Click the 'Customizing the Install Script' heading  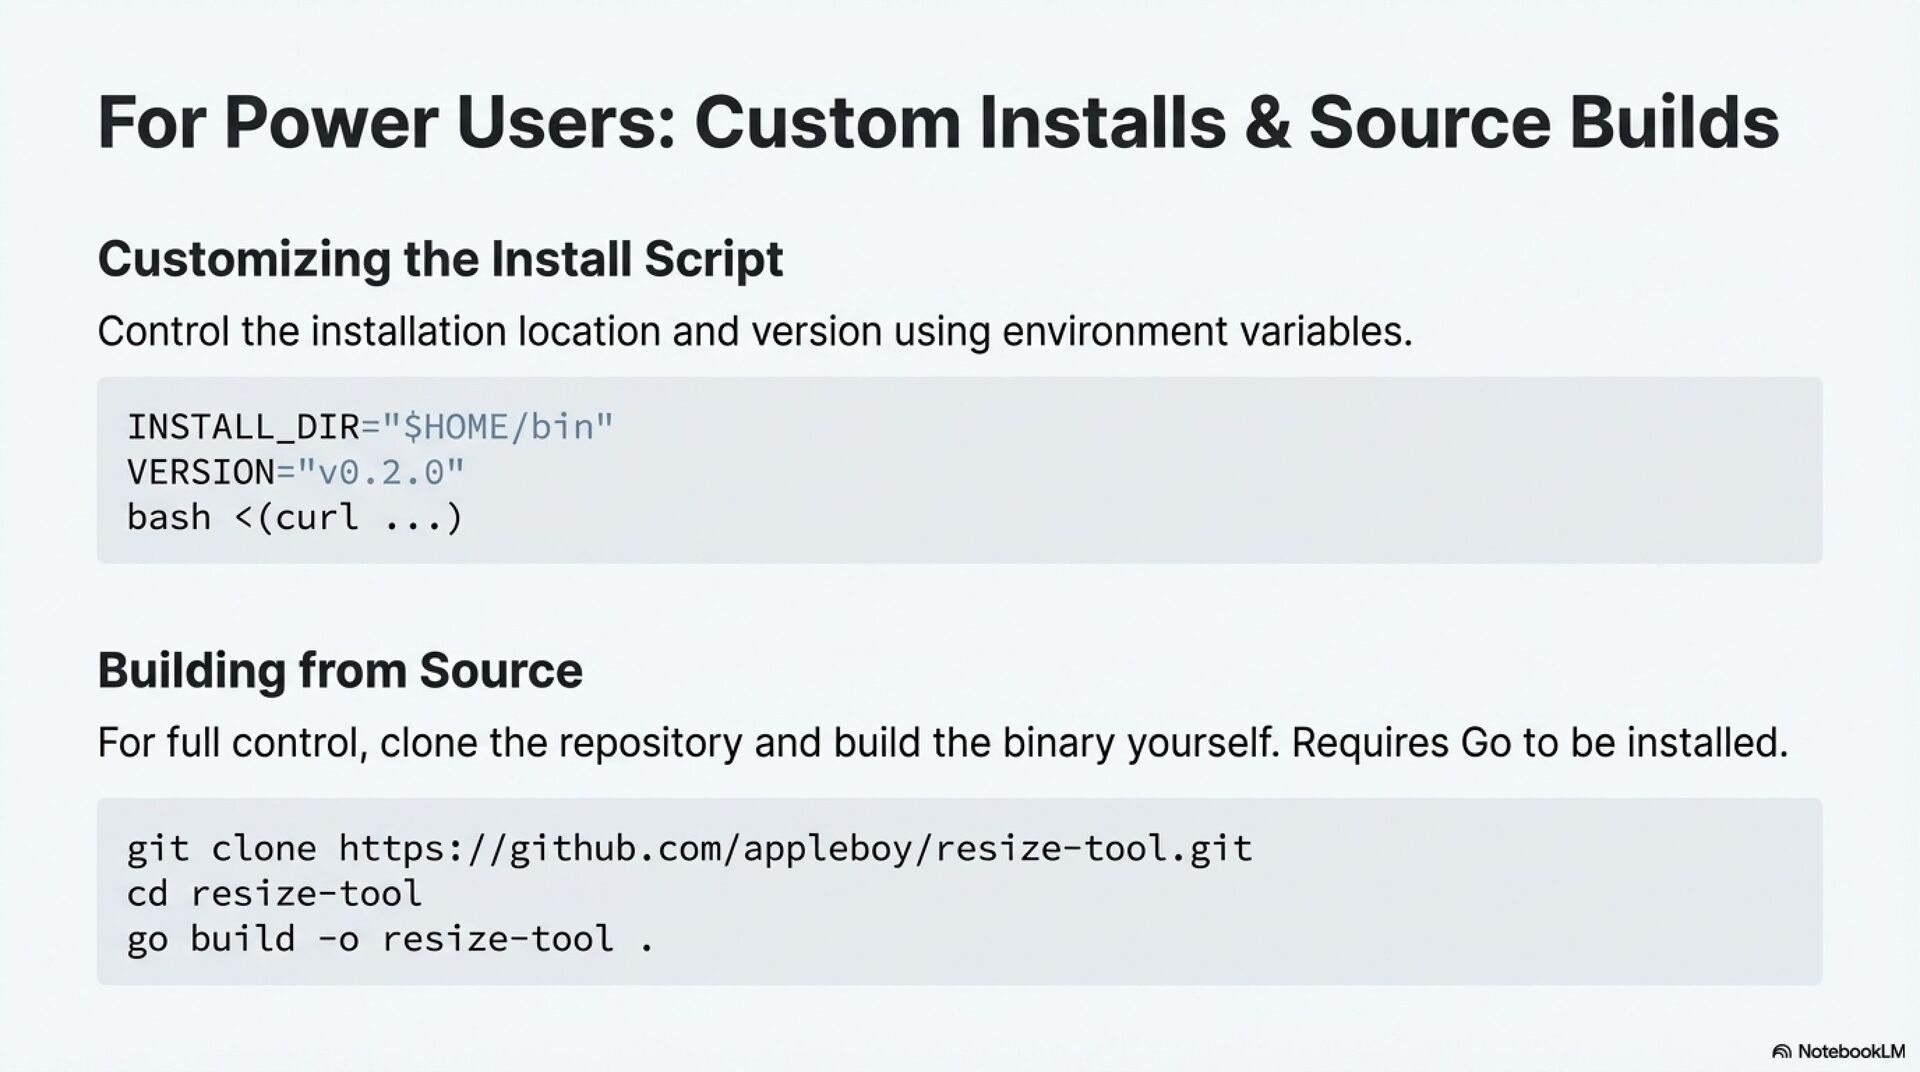tap(440, 259)
